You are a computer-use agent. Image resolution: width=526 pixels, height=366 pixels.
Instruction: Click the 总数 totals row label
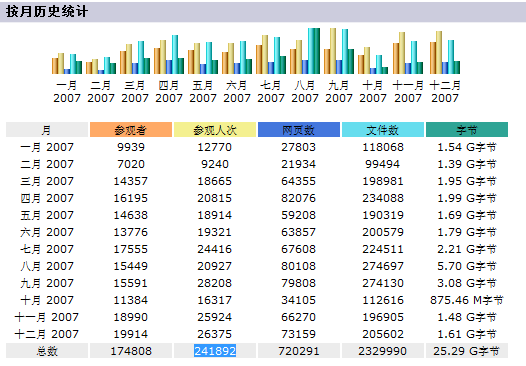point(47,351)
